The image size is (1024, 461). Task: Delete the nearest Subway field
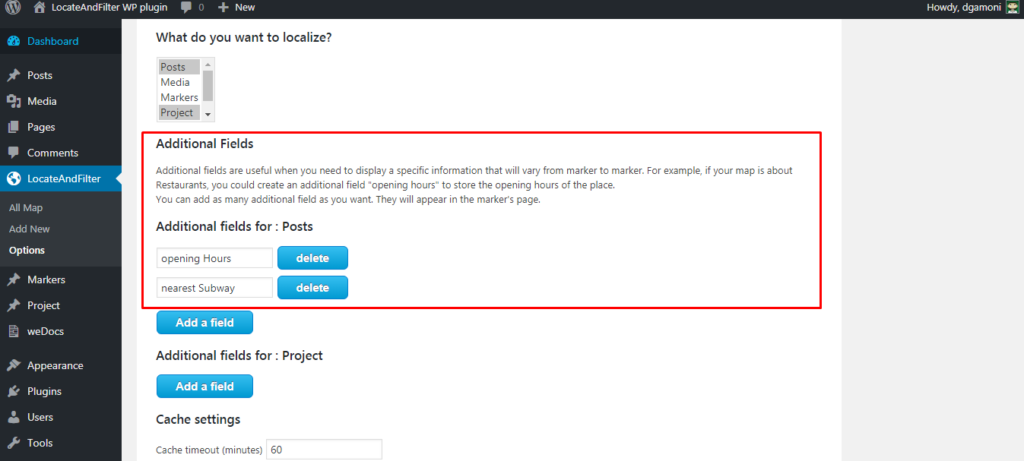(312, 288)
